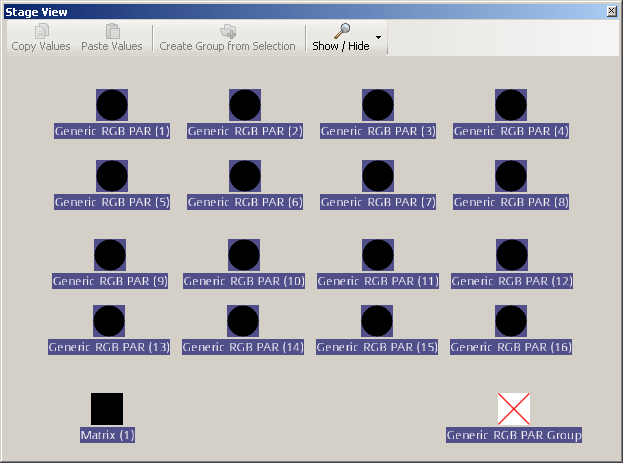Screen dimensions: 623x463
Task: Expand the Show / Hide dropdown arrow
Action: coord(378,40)
